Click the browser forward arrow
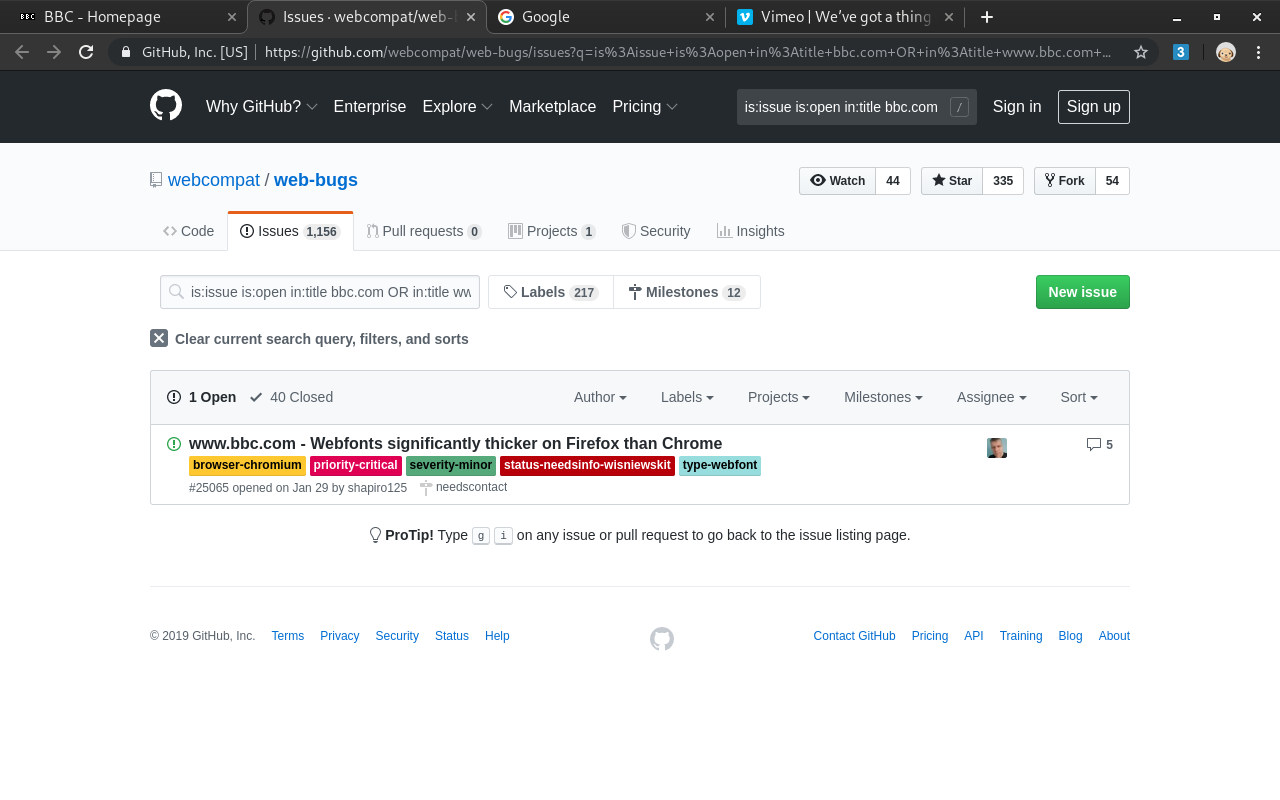The width and height of the screenshot is (1280, 800). pyautogui.click(x=54, y=52)
